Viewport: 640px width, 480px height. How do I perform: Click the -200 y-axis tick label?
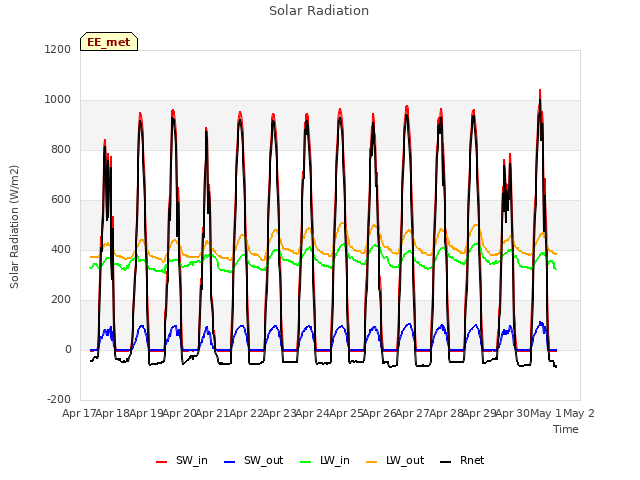click(59, 399)
